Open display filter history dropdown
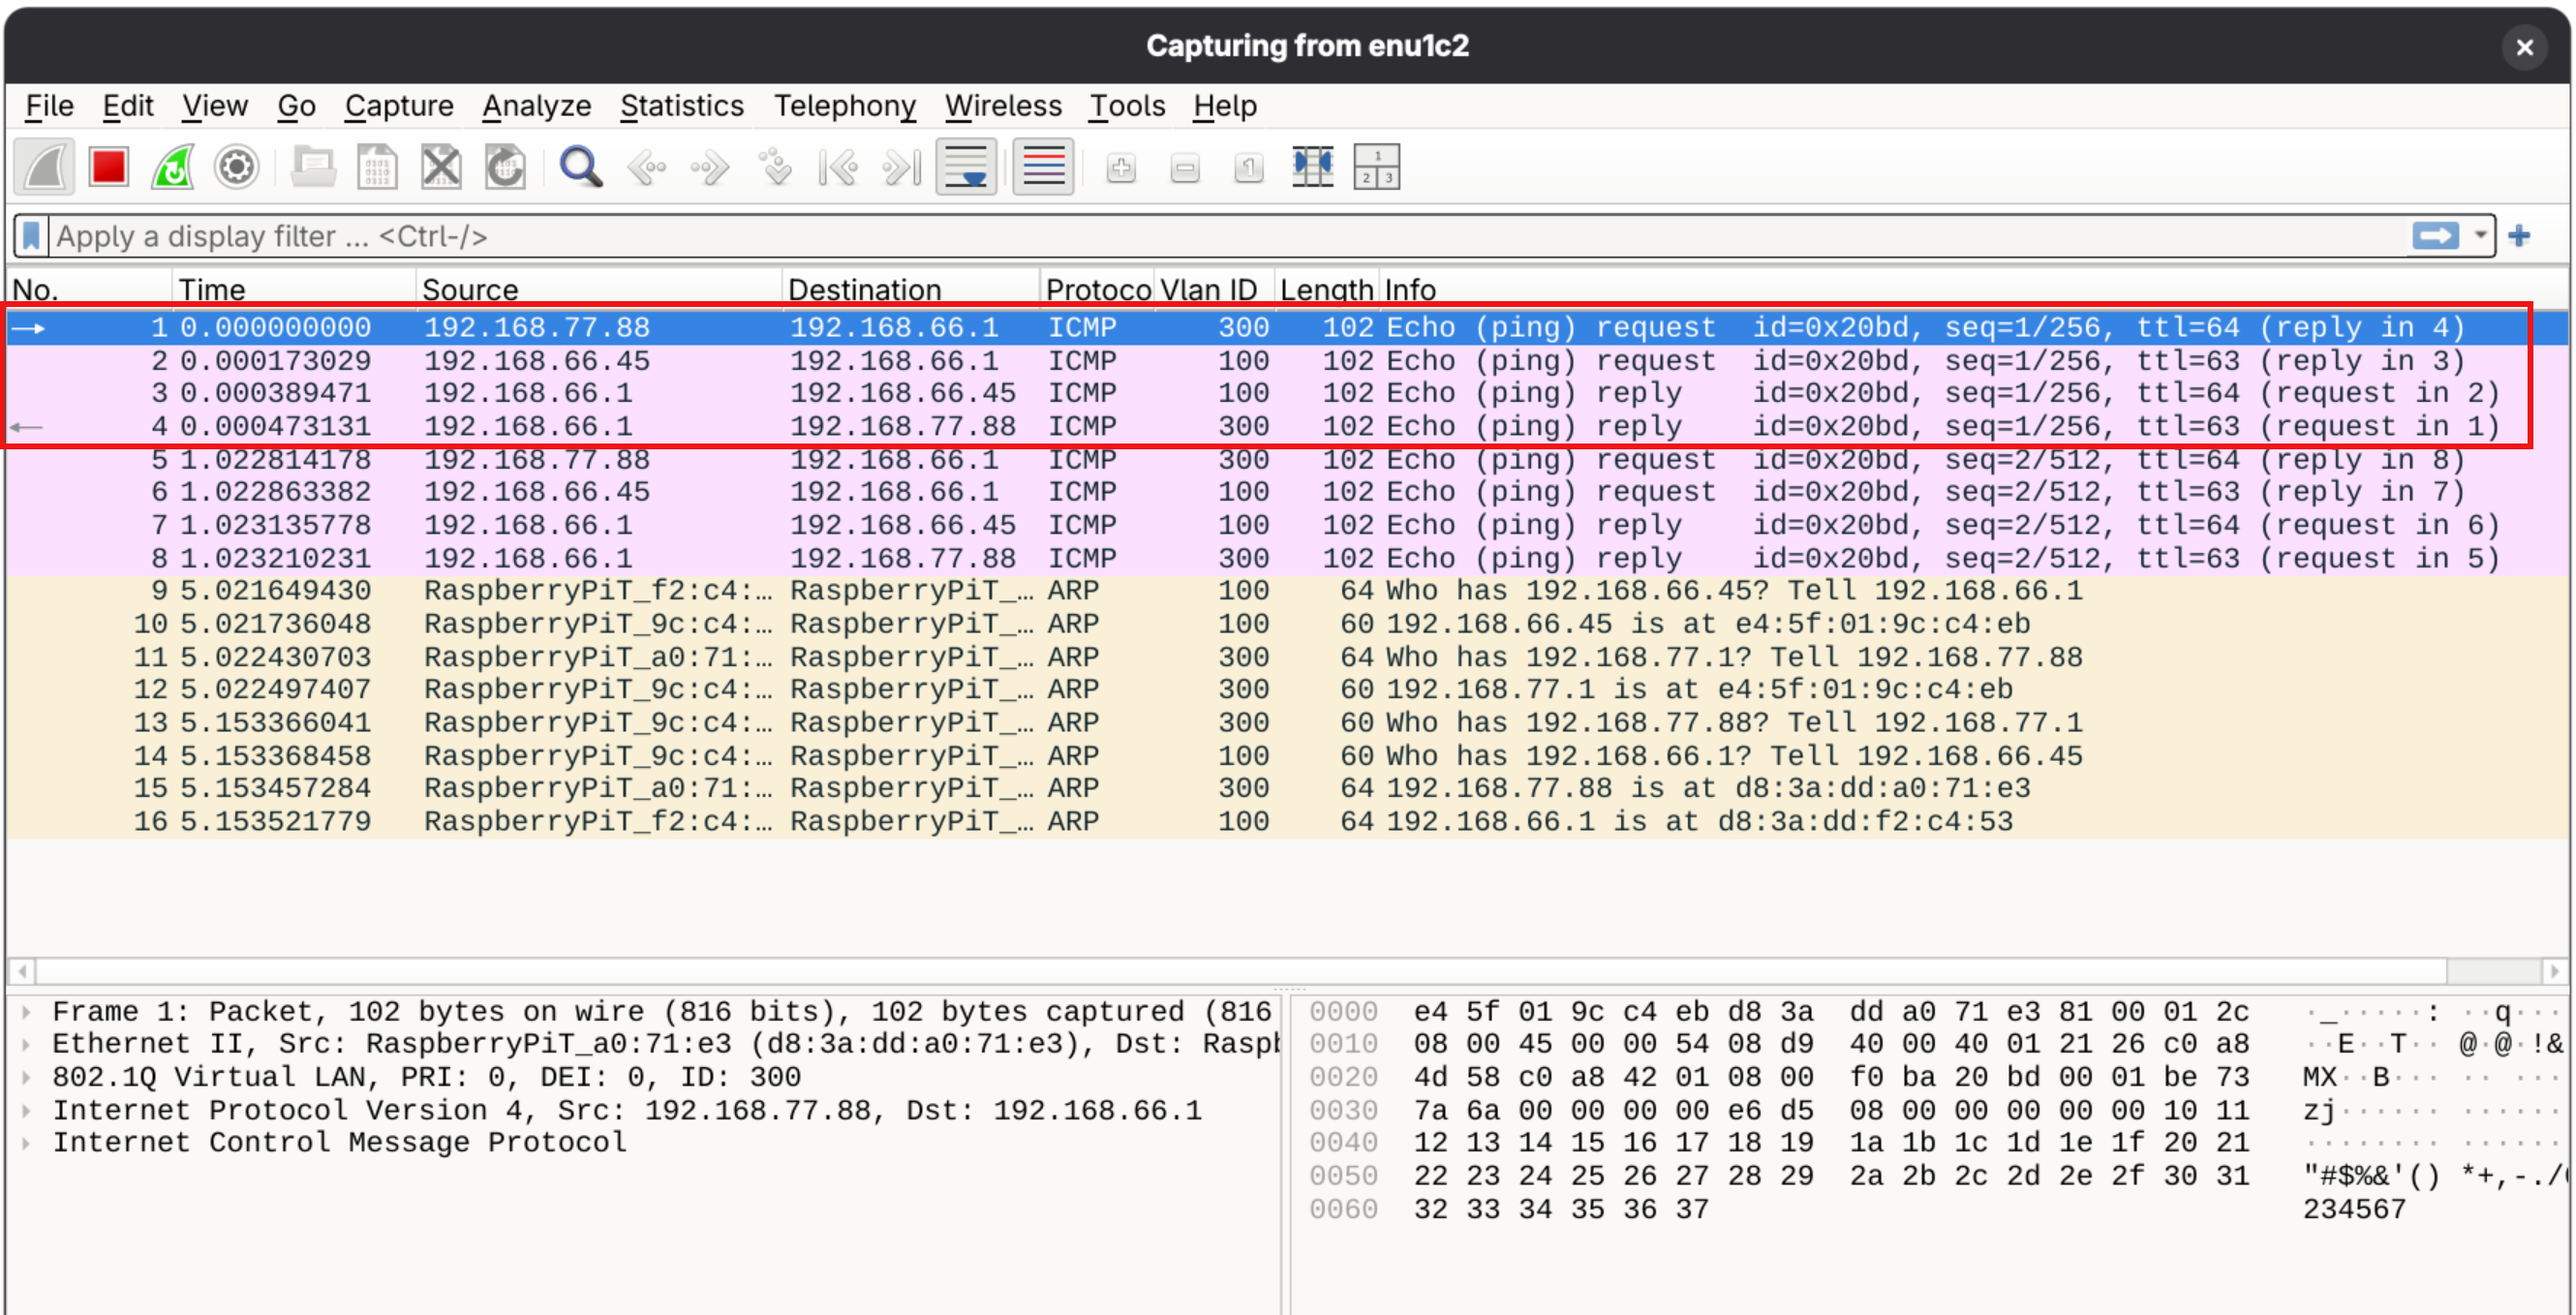 pyautogui.click(x=2480, y=236)
